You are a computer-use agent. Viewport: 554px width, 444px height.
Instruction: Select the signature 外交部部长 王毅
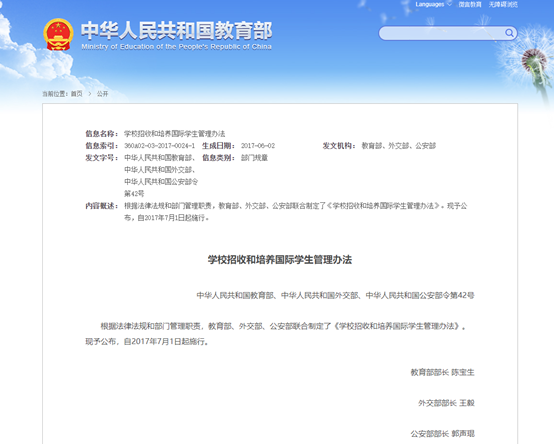coord(446,403)
